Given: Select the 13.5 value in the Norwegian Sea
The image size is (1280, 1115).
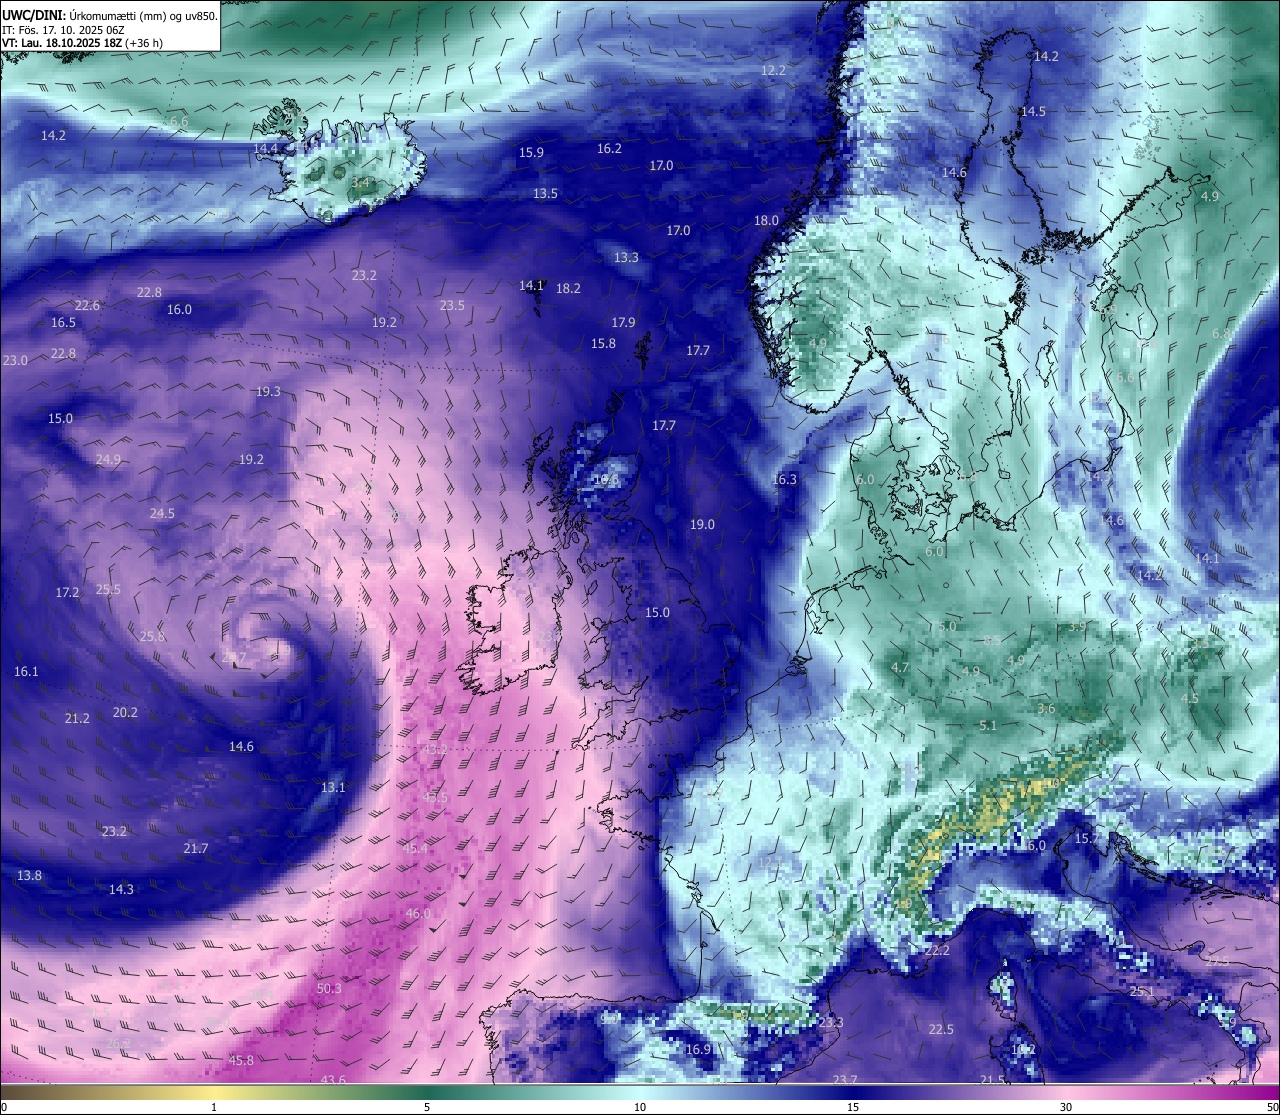Looking at the screenshot, I should [x=545, y=194].
